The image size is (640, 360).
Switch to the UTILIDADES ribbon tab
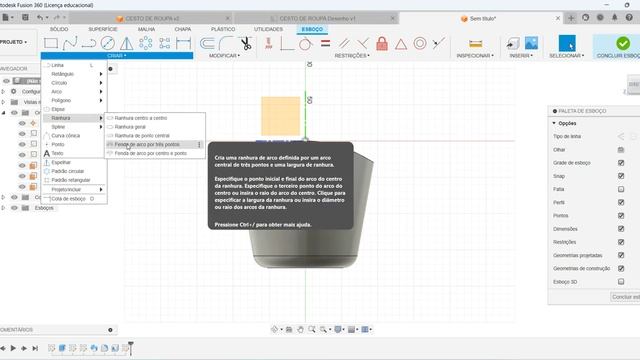[268, 29]
